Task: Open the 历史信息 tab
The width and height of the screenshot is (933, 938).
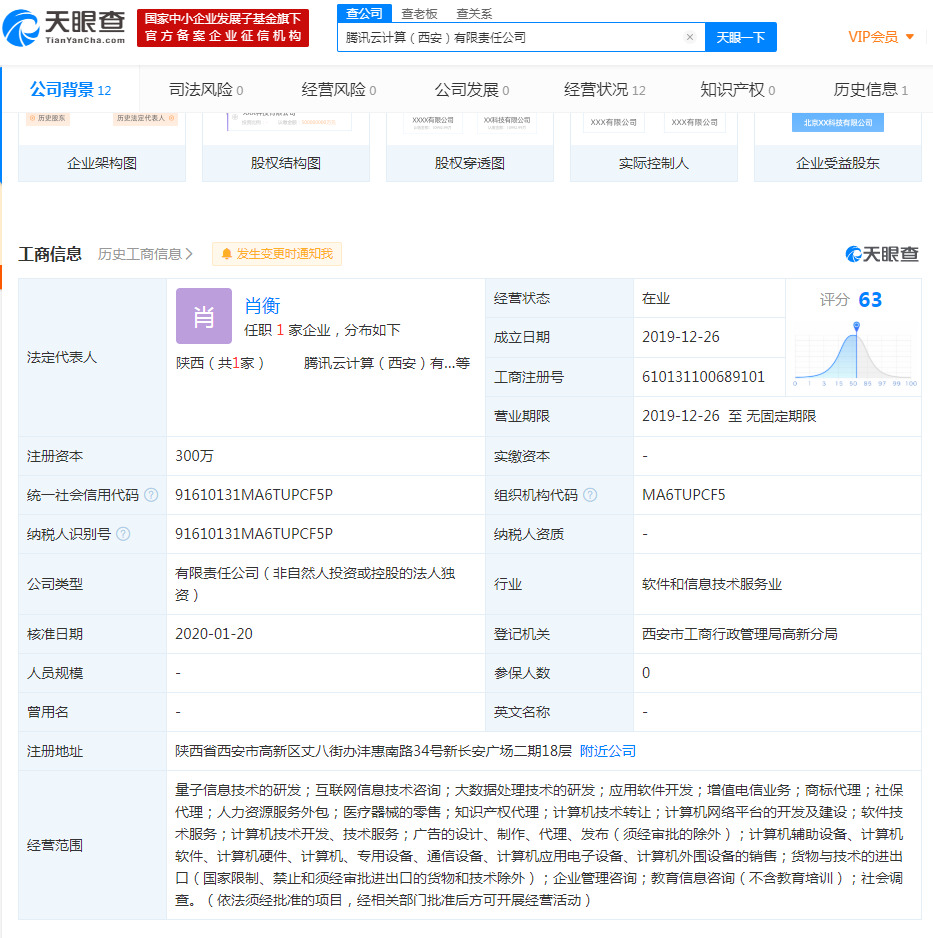Action: [870, 90]
